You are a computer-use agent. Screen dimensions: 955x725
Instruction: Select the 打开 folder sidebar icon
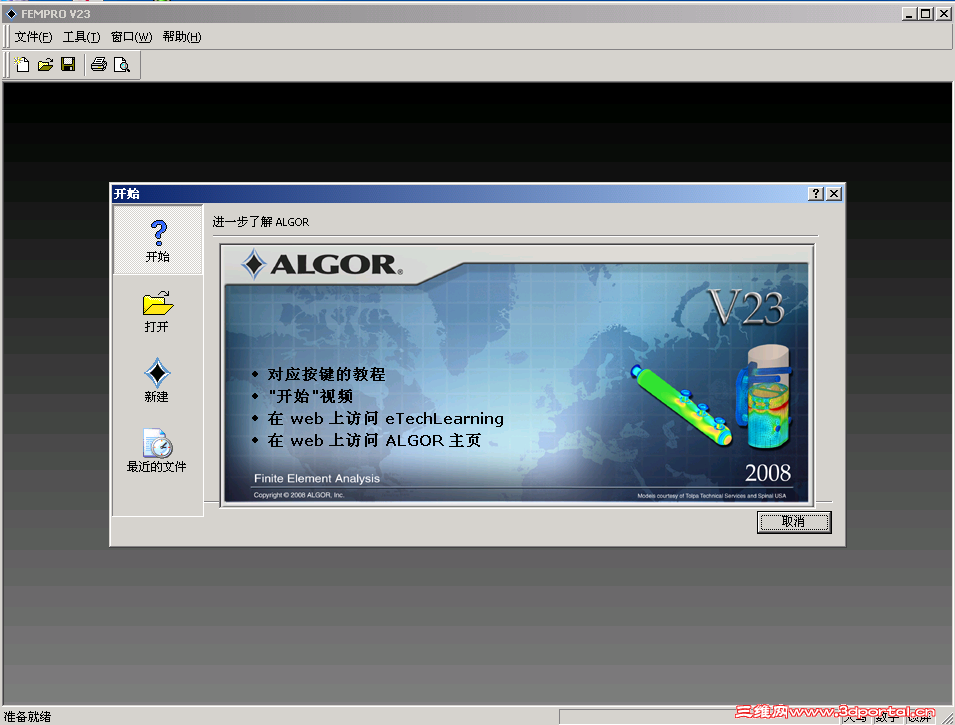pos(157,311)
